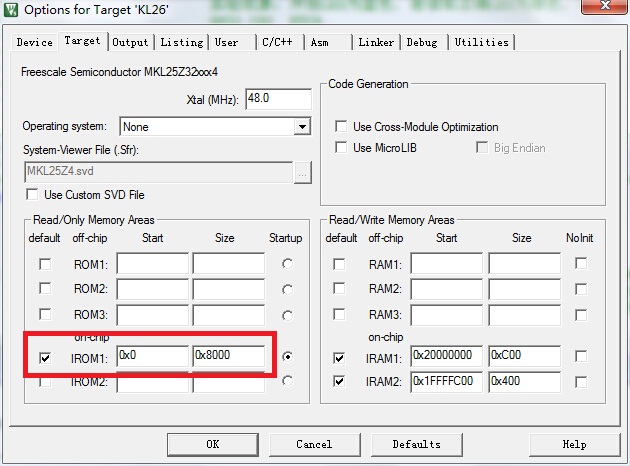
Task: Check the RAM2 default checkbox
Action: (339, 289)
